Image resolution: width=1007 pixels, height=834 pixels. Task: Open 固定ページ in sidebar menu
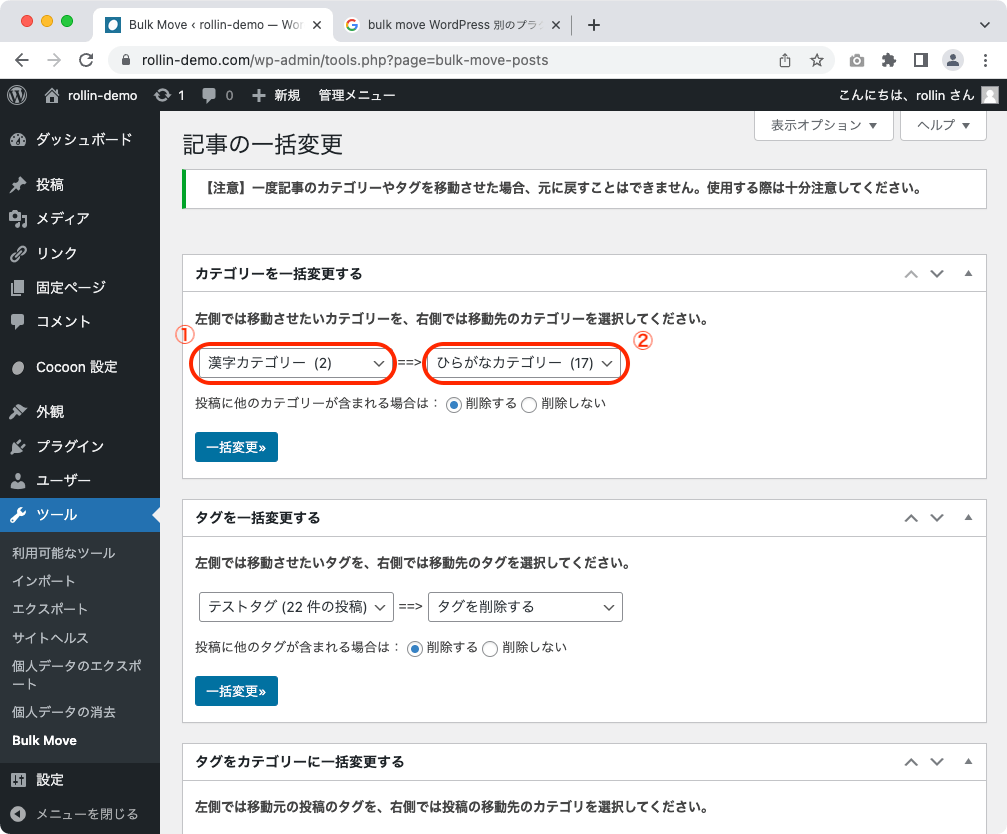[x=80, y=288]
